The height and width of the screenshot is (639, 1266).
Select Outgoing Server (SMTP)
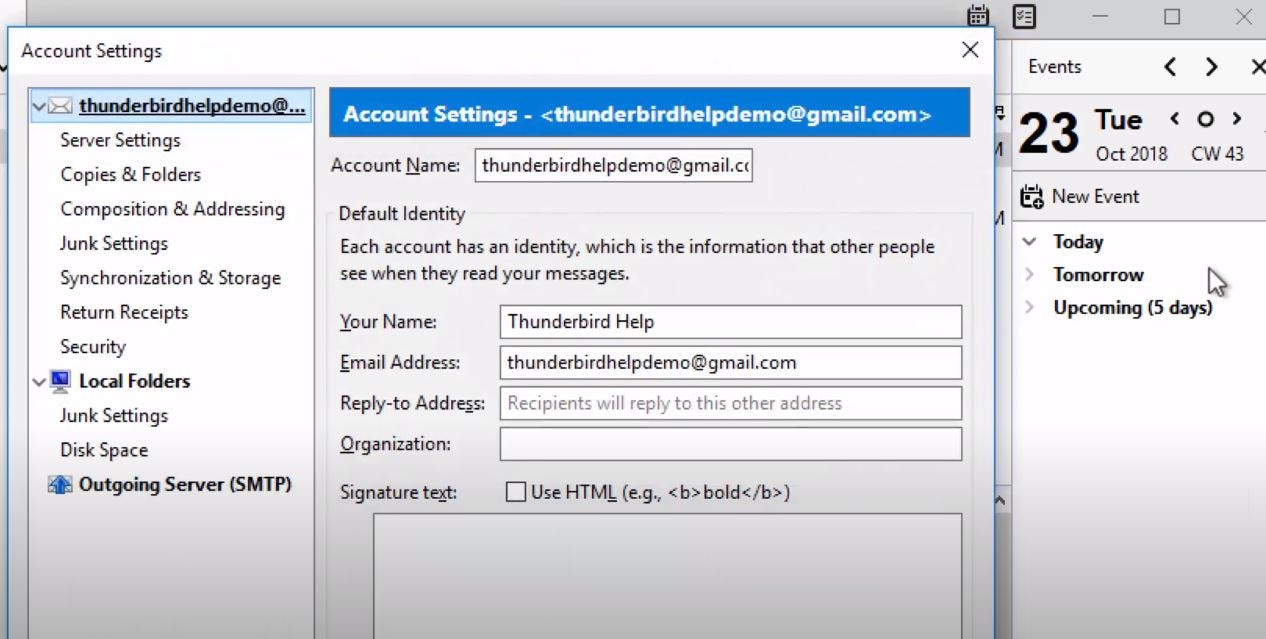point(185,485)
